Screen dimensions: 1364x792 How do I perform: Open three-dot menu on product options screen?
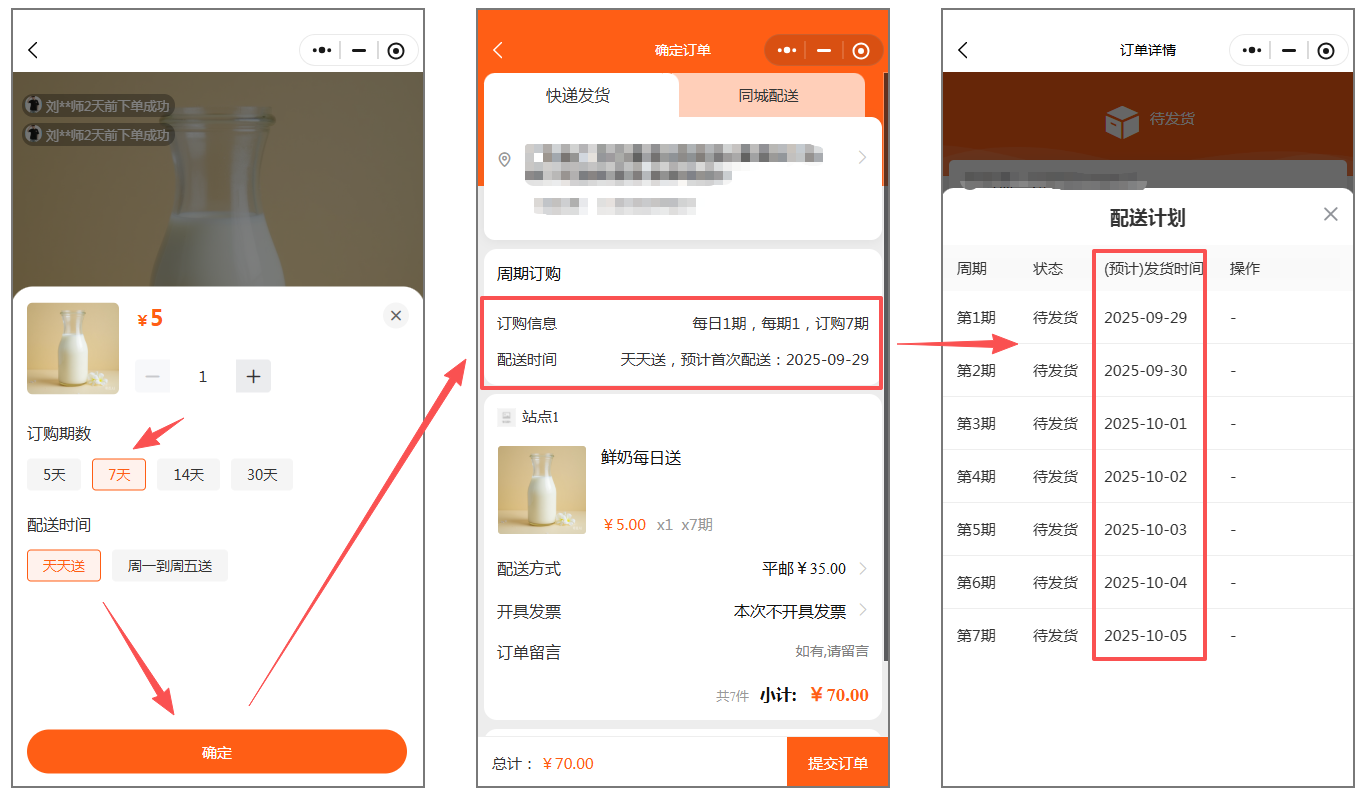pyautogui.click(x=321, y=50)
